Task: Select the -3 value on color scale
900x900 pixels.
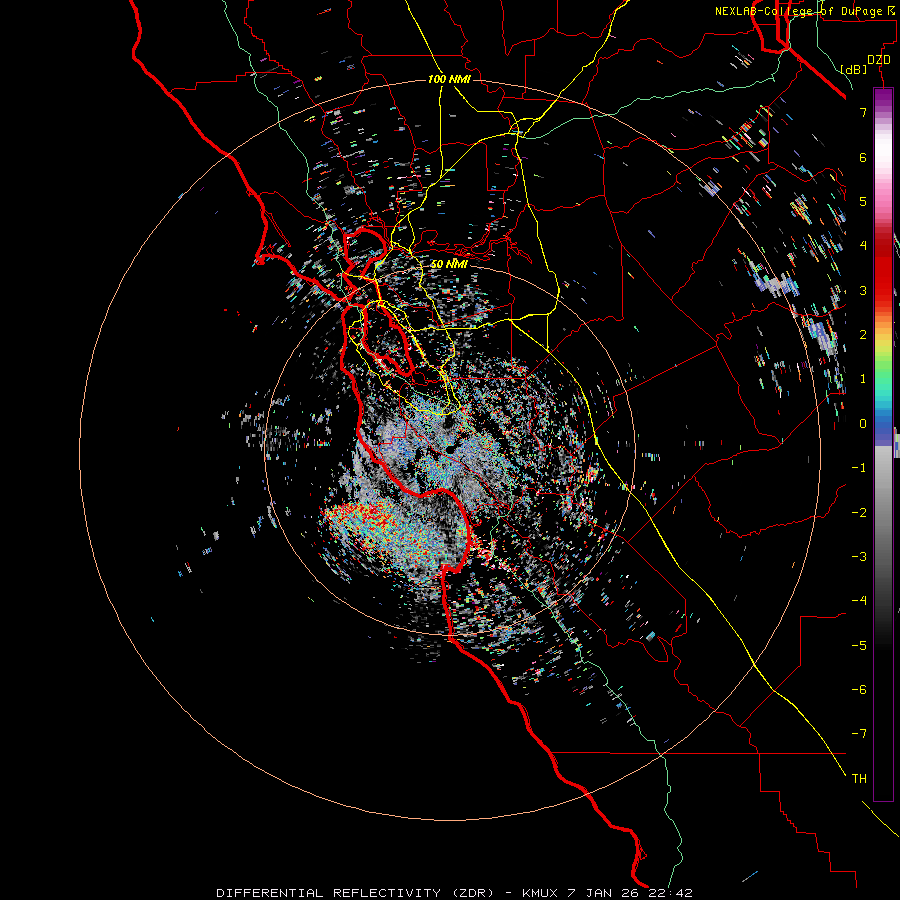Action: click(x=859, y=557)
